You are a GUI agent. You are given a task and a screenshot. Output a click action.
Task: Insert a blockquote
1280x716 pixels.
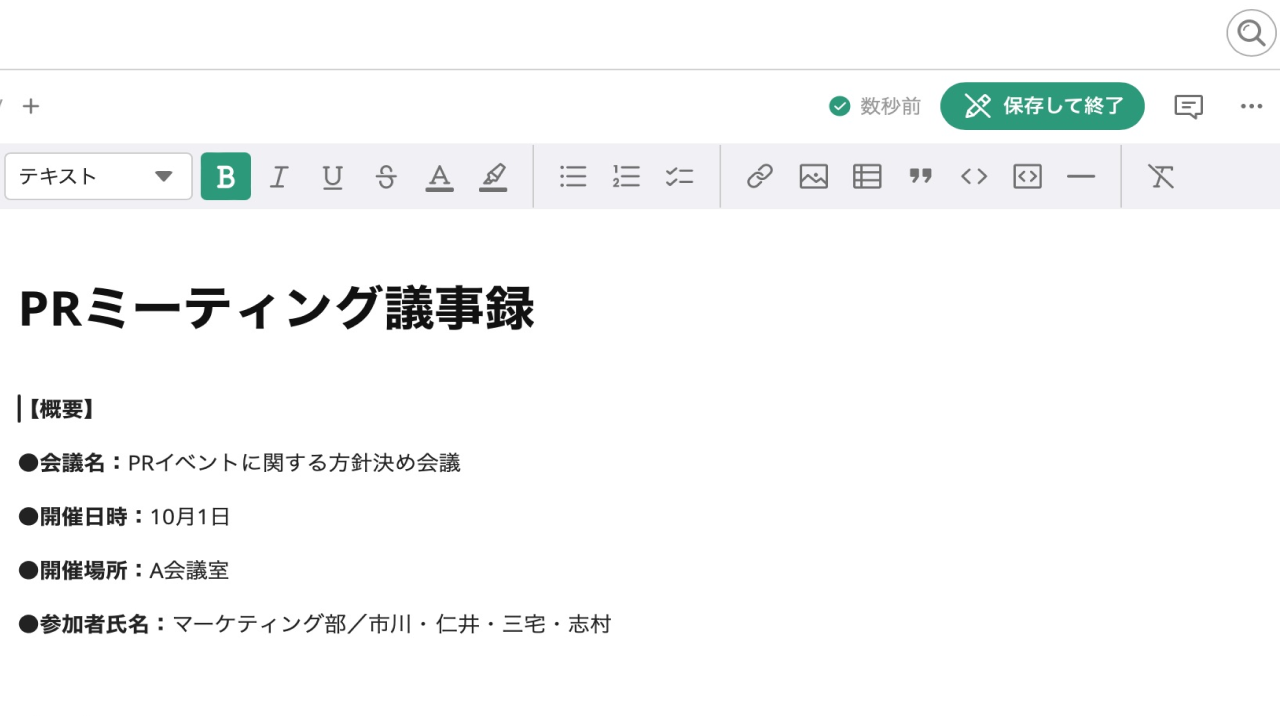click(920, 176)
